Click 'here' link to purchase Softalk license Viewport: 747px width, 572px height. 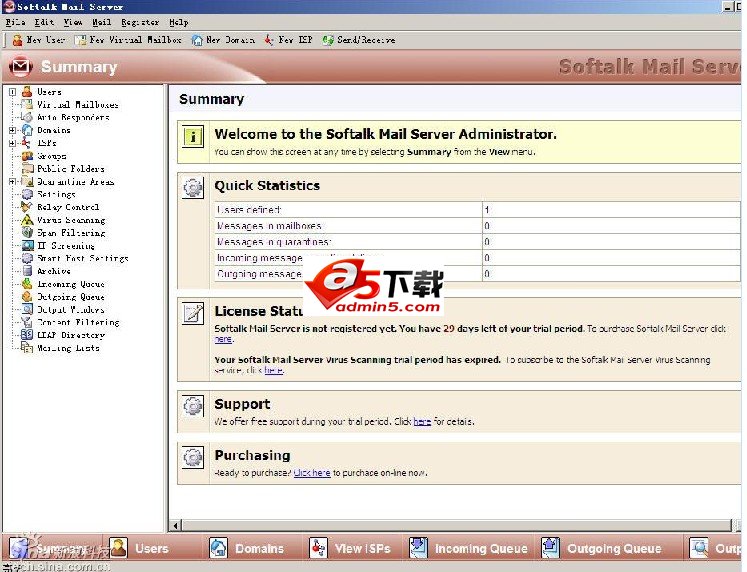(x=223, y=339)
